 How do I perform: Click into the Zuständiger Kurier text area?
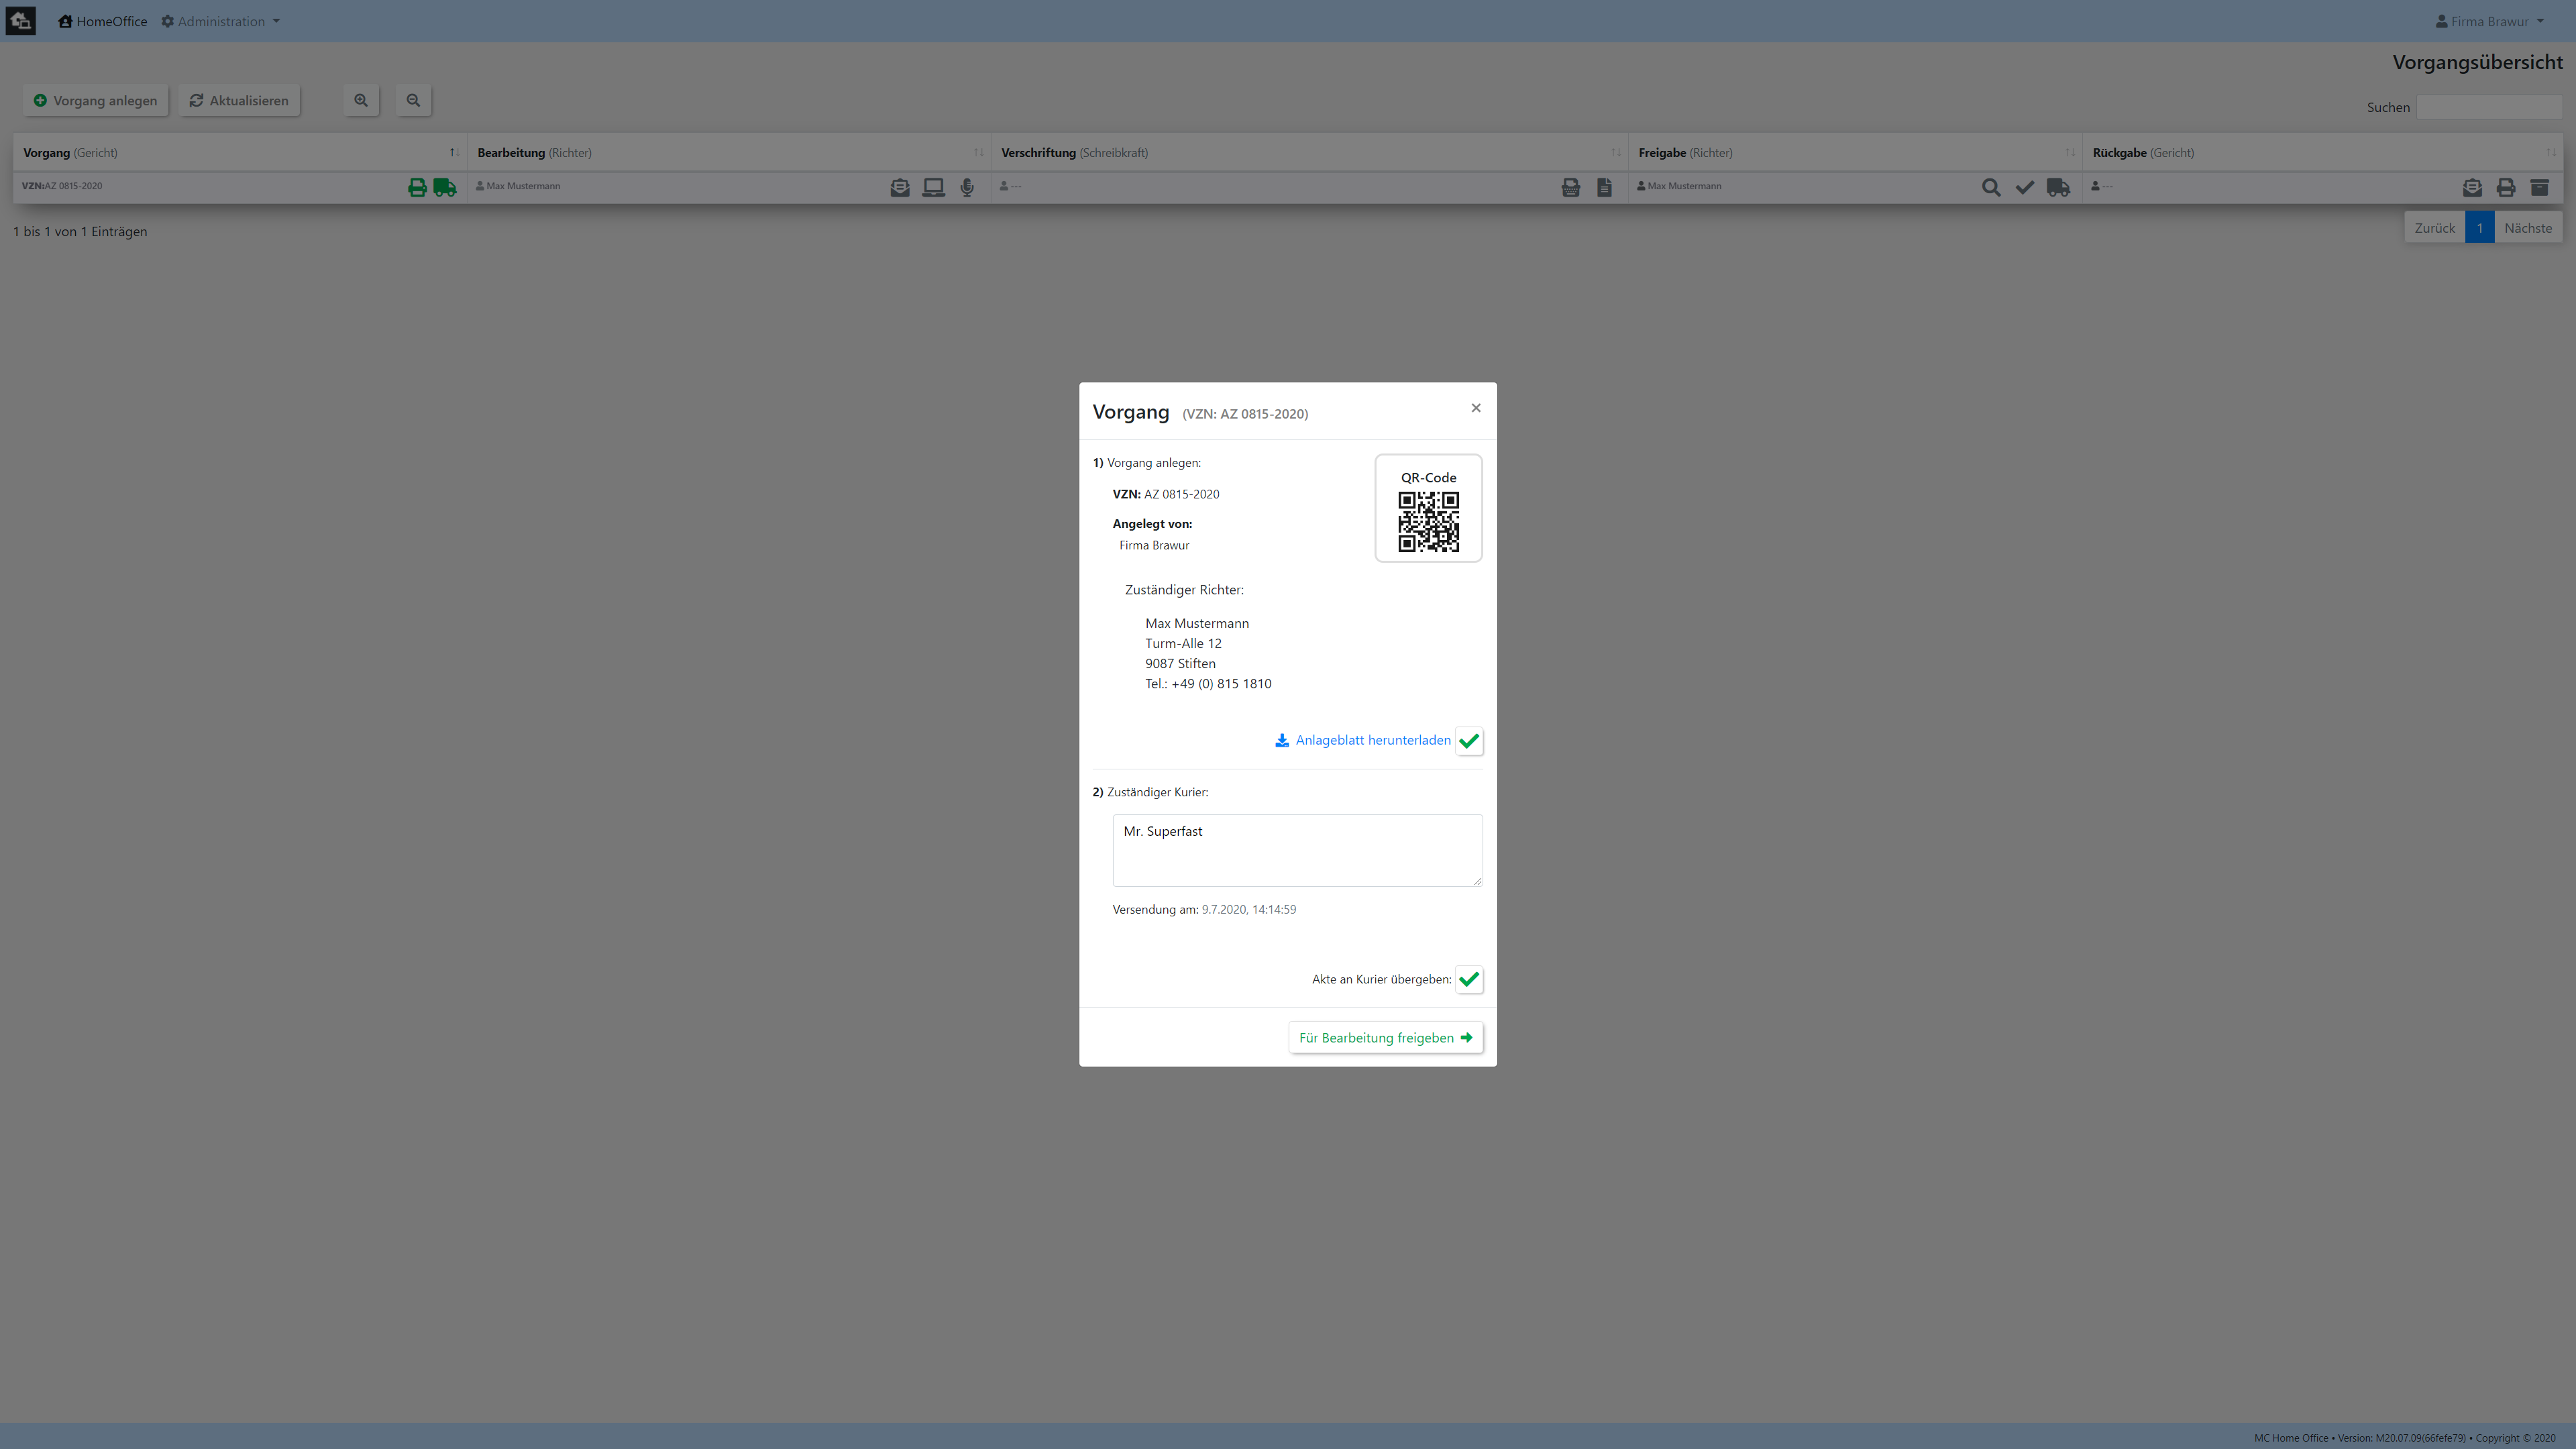pyautogui.click(x=1297, y=850)
